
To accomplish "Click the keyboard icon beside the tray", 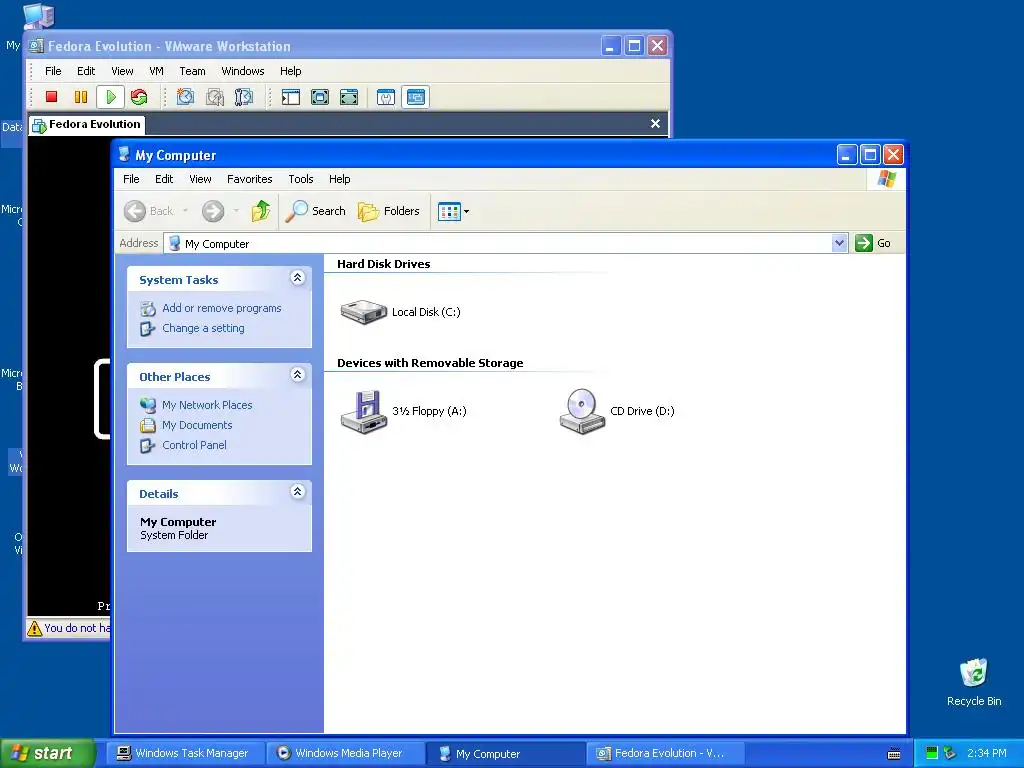I will [x=894, y=754].
